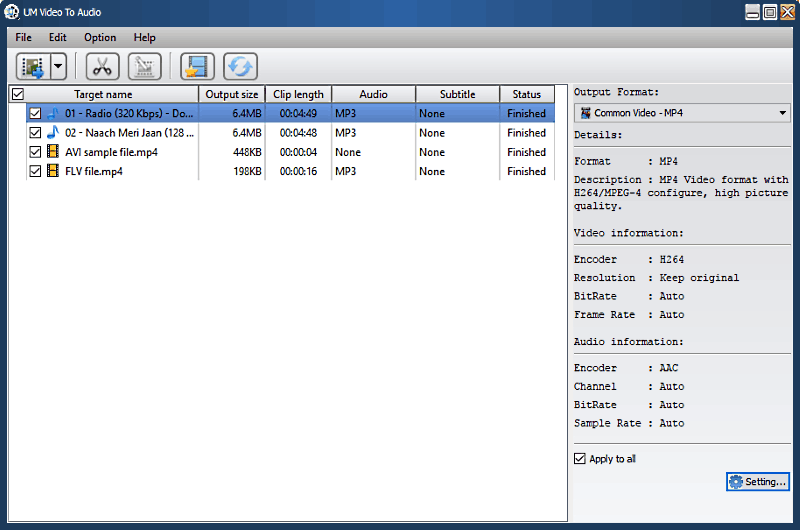The height and width of the screenshot is (530, 800).
Task: Click the 00:00:04 clip length cell
Action: click(x=298, y=152)
